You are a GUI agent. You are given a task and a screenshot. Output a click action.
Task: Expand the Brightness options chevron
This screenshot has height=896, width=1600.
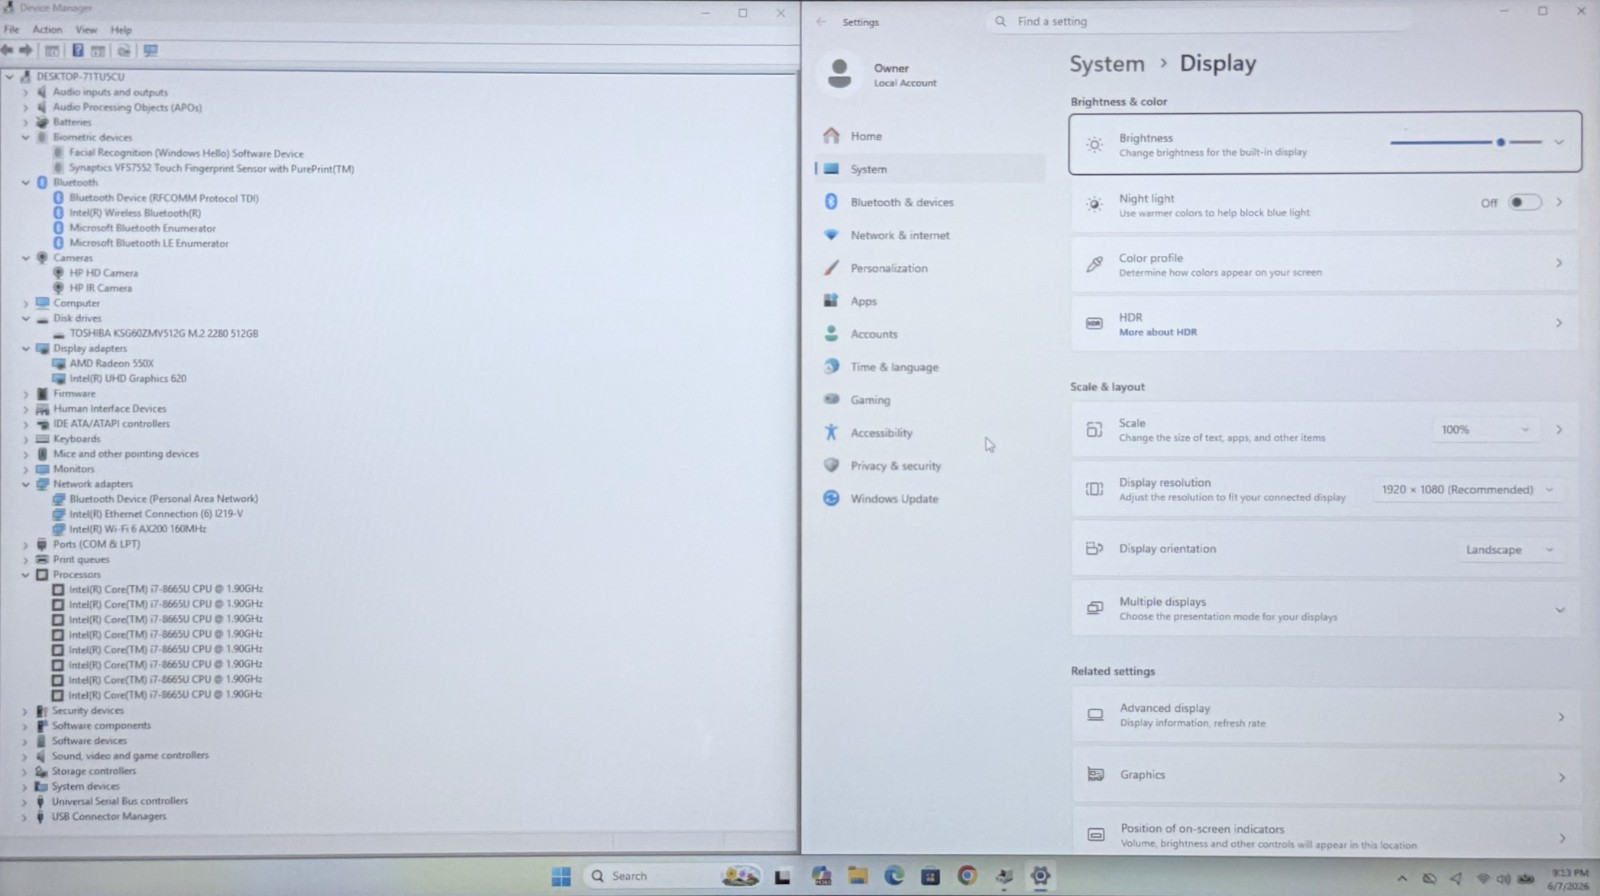[1559, 142]
